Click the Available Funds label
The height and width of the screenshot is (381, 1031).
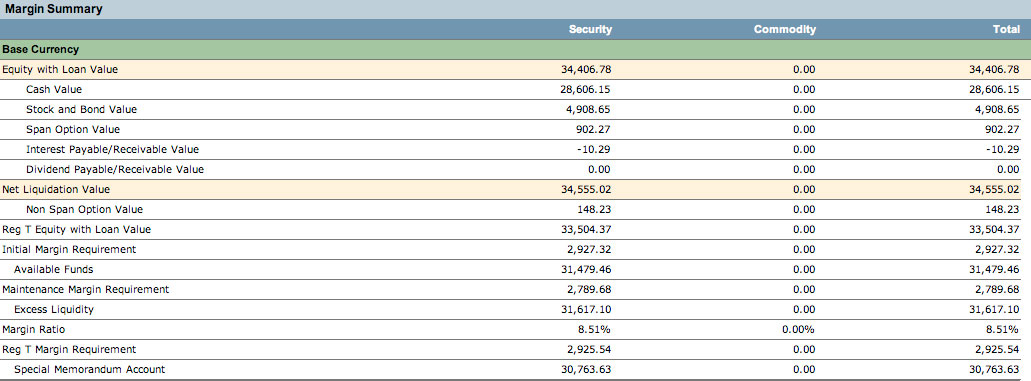(x=54, y=270)
